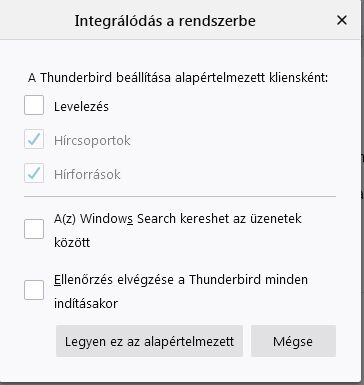The height and width of the screenshot is (385, 364).
Task: Click the Levelezés label text
Action: pos(81,107)
